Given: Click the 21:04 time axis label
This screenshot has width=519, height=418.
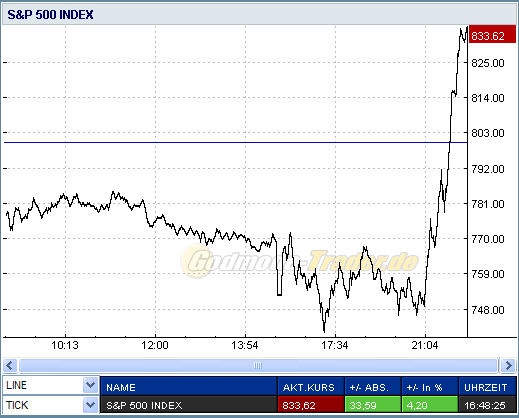Looking at the screenshot, I should point(425,345).
